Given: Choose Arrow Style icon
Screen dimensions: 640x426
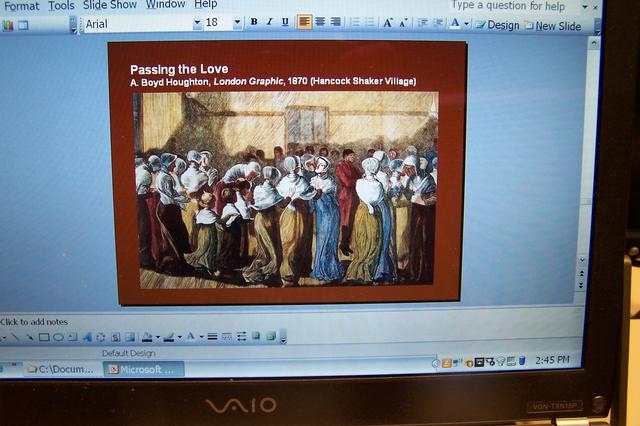Looking at the screenshot, I should [x=242, y=336].
